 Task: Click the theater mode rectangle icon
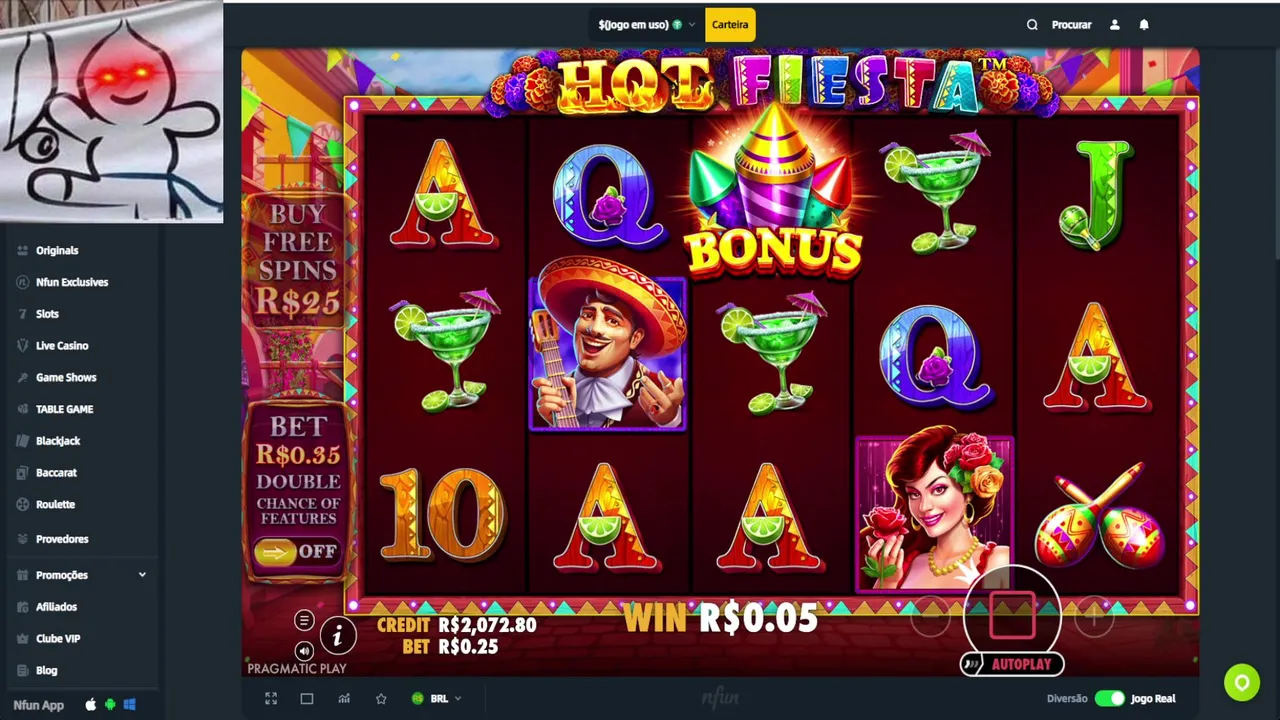(307, 699)
